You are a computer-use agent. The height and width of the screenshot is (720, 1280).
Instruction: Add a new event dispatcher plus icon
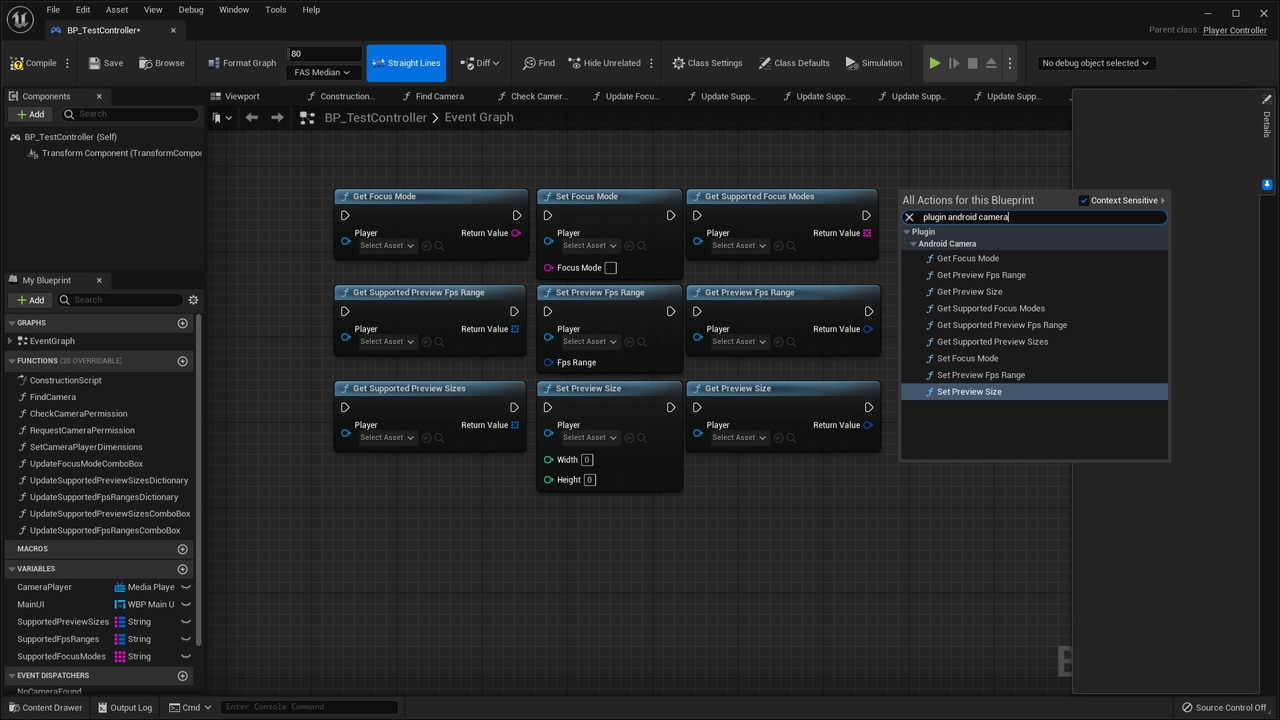pyautogui.click(x=182, y=676)
